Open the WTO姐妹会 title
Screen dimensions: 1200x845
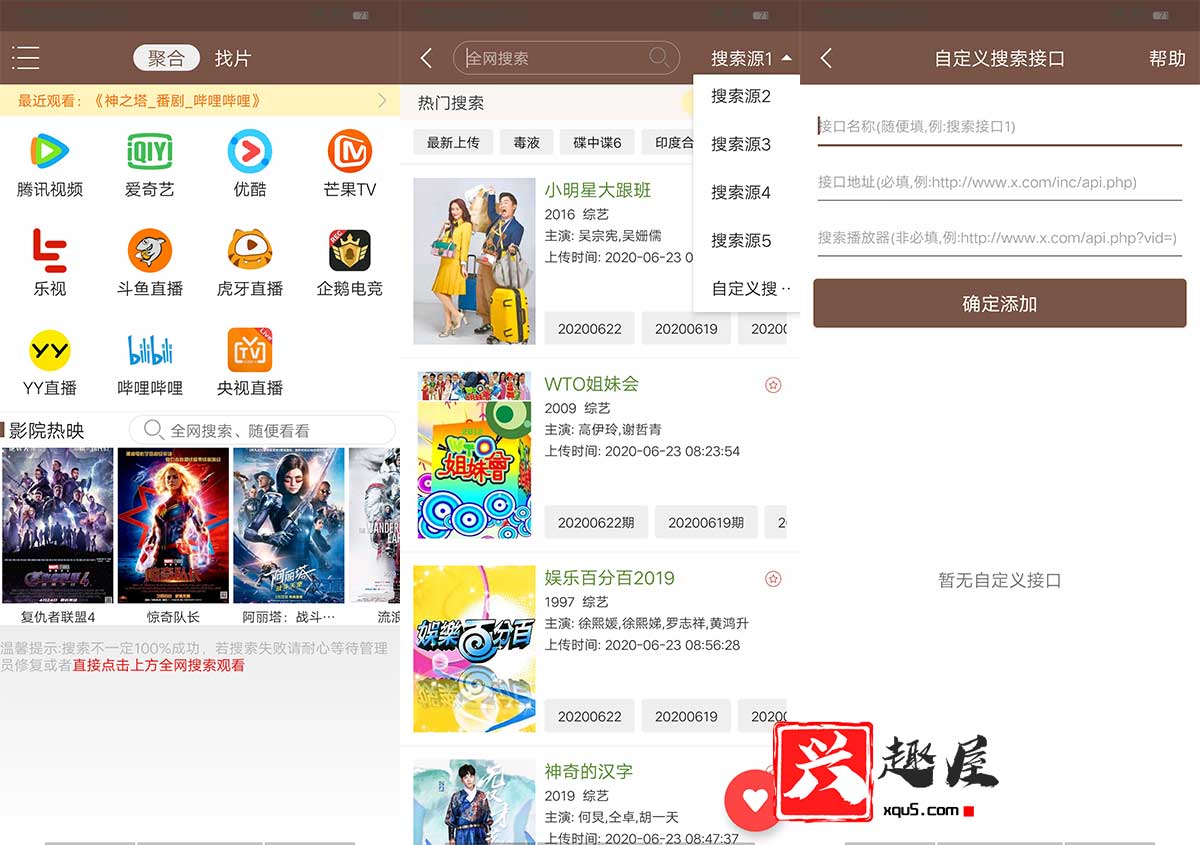pos(591,384)
